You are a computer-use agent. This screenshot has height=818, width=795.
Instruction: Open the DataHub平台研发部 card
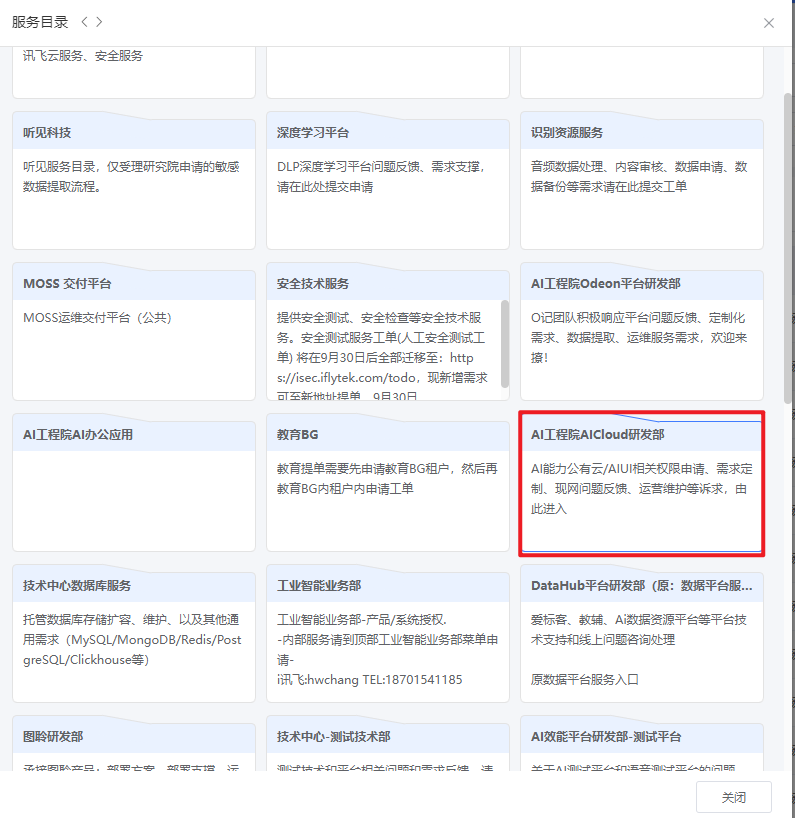point(642,633)
